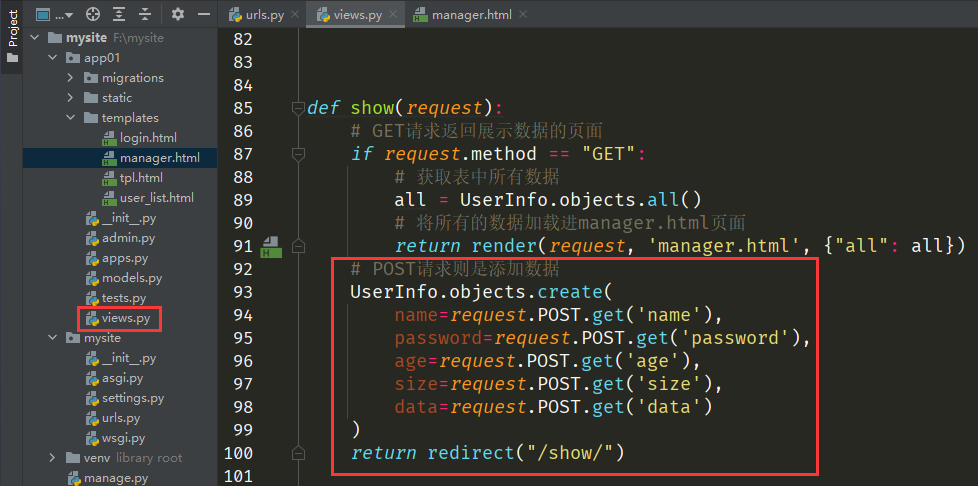978x486 pixels.
Task: Close the urls.py editor tab
Action: pyautogui.click(x=295, y=15)
